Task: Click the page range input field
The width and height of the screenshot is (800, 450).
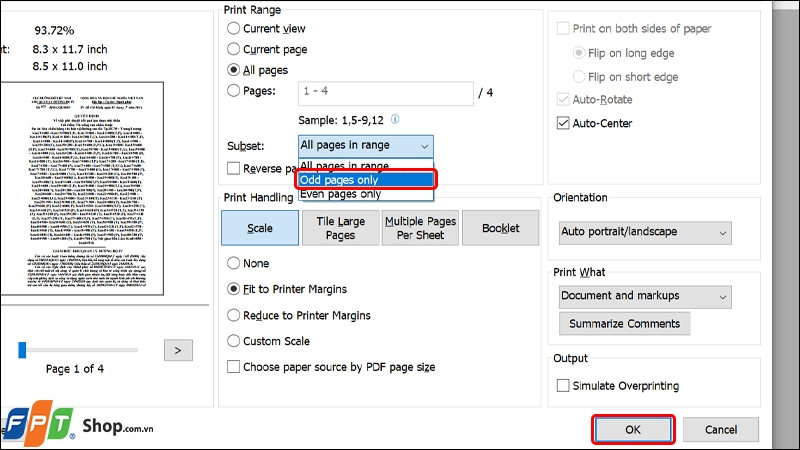Action: click(386, 93)
